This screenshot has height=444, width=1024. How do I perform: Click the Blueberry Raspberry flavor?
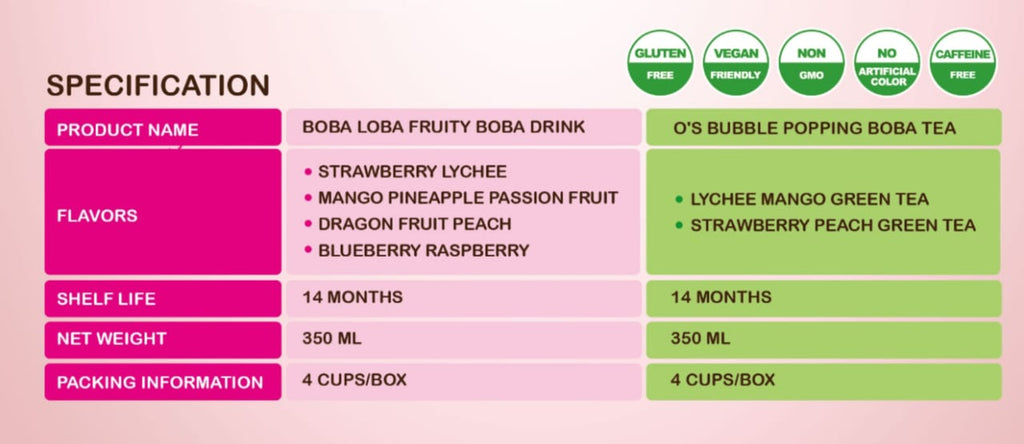(x=423, y=250)
